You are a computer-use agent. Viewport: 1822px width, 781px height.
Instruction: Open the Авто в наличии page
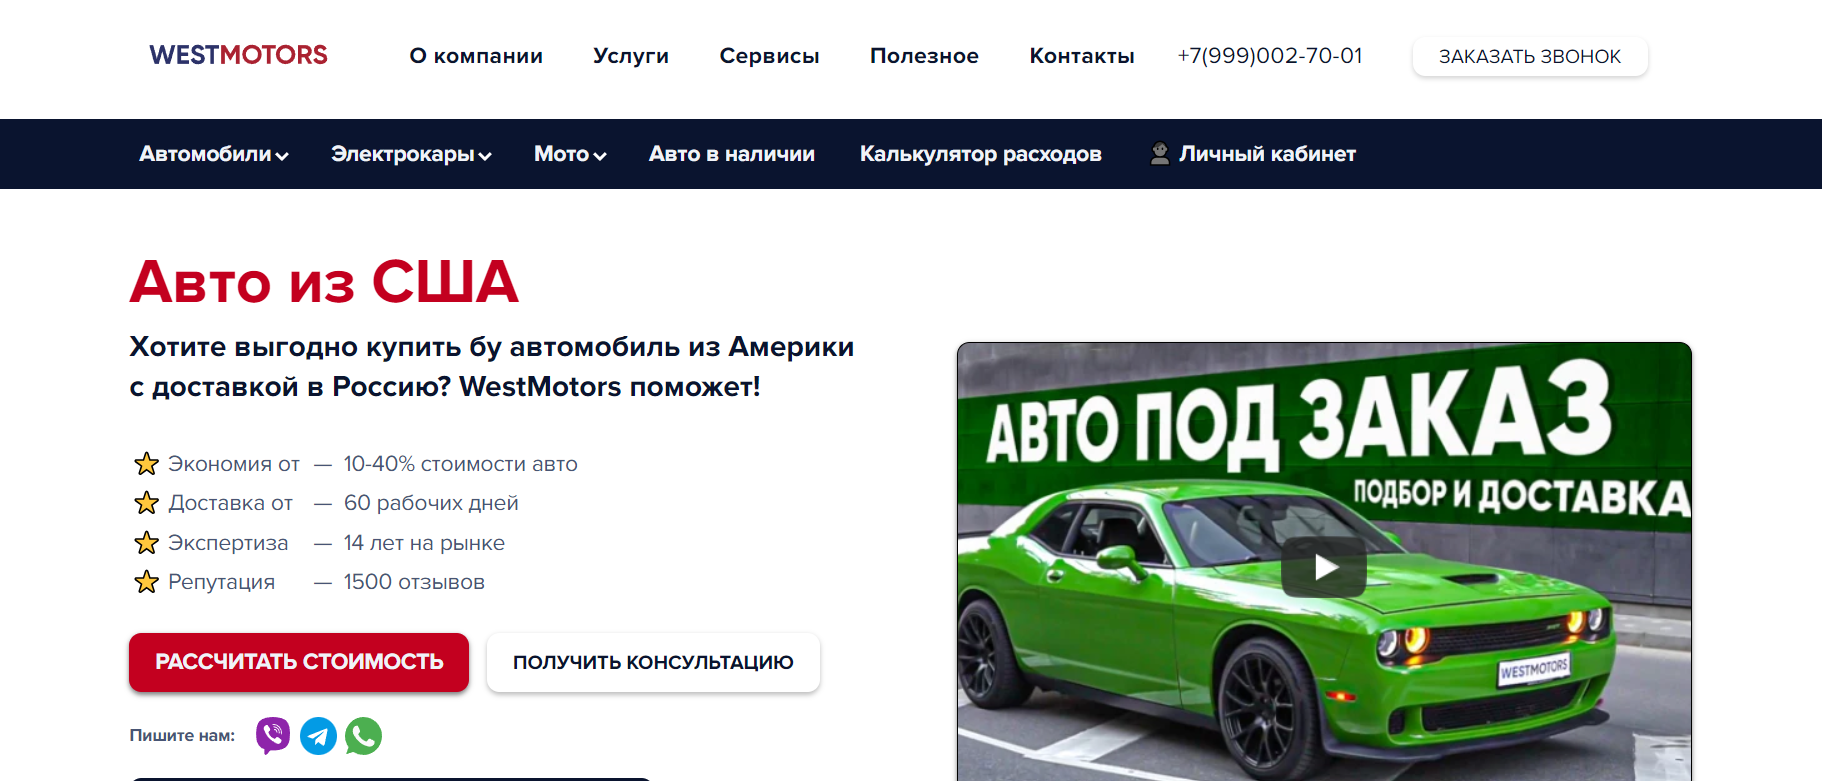732,154
